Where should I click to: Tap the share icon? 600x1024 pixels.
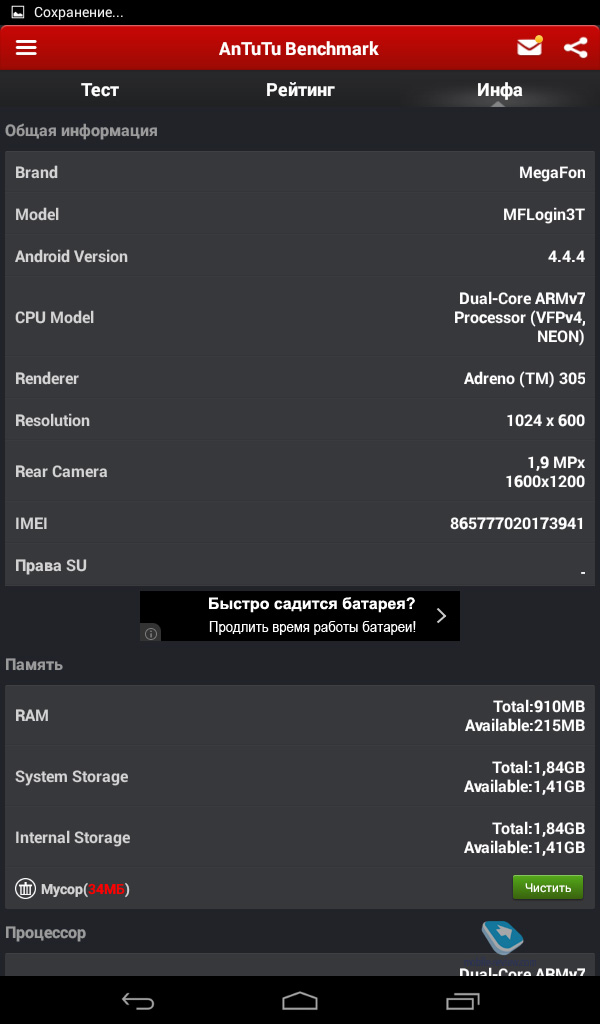click(x=575, y=48)
